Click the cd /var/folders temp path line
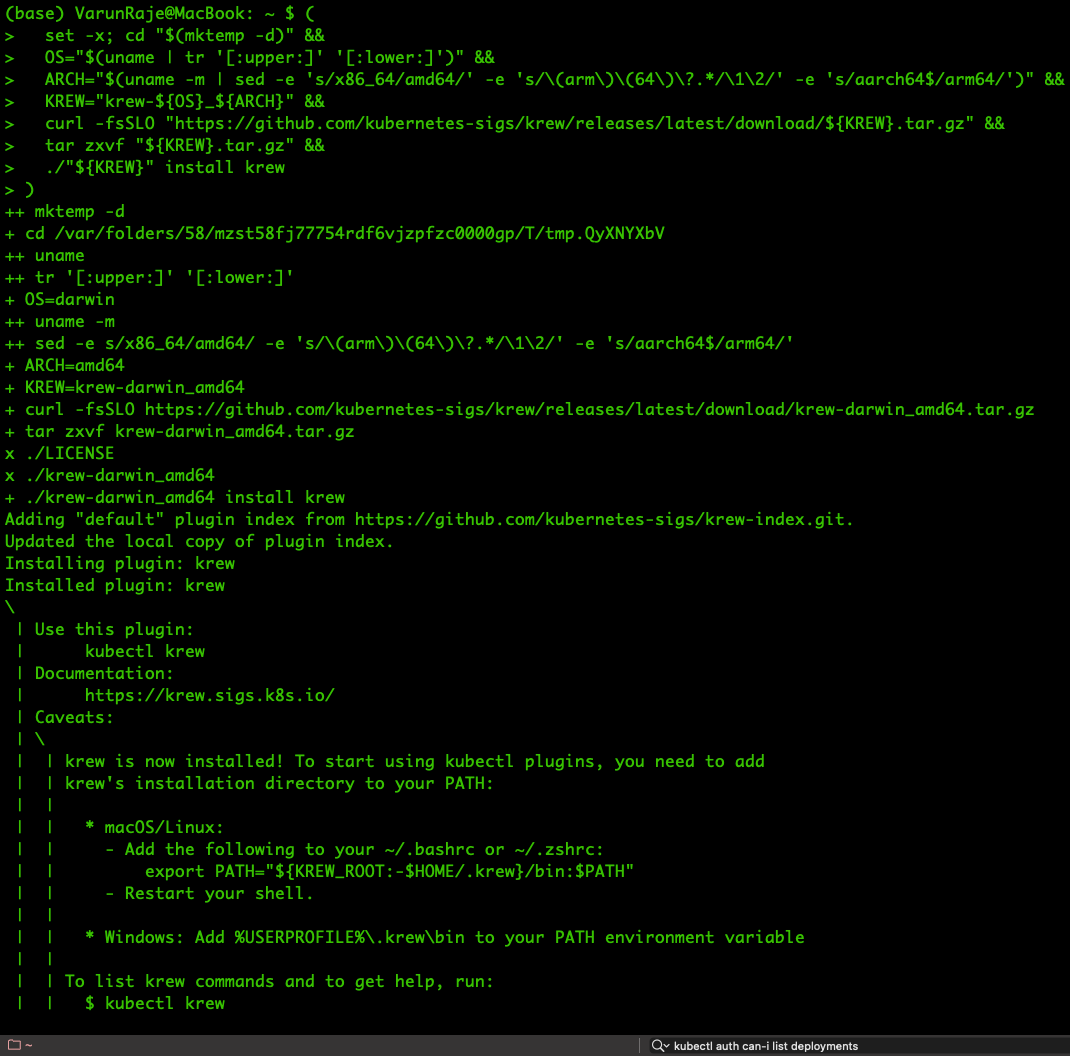Screen dimensions: 1070x1056 (x=334, y=233)
